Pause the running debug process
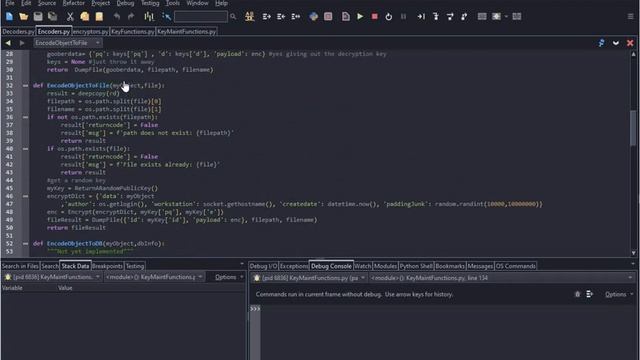This screenshot has width=640, height=360. (x=403, y=16)
